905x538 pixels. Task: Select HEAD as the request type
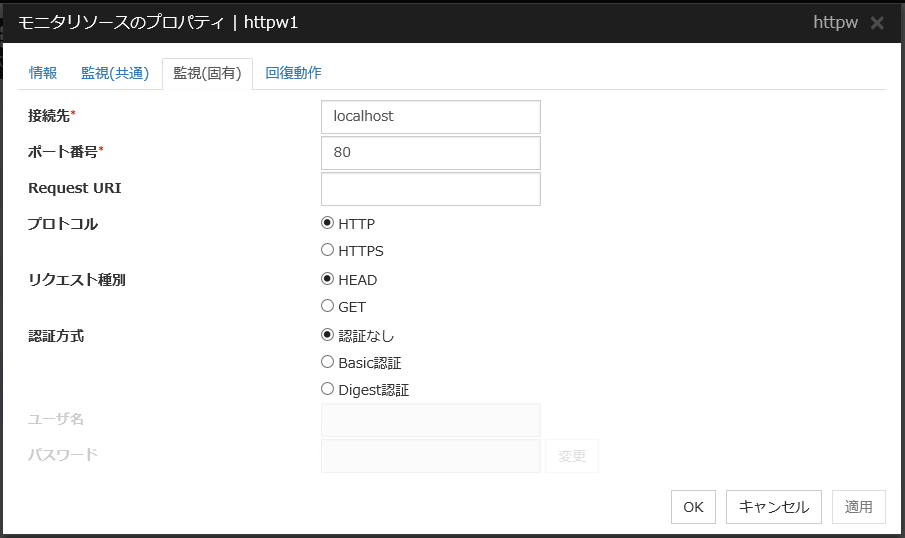click(x=327, y=280)
